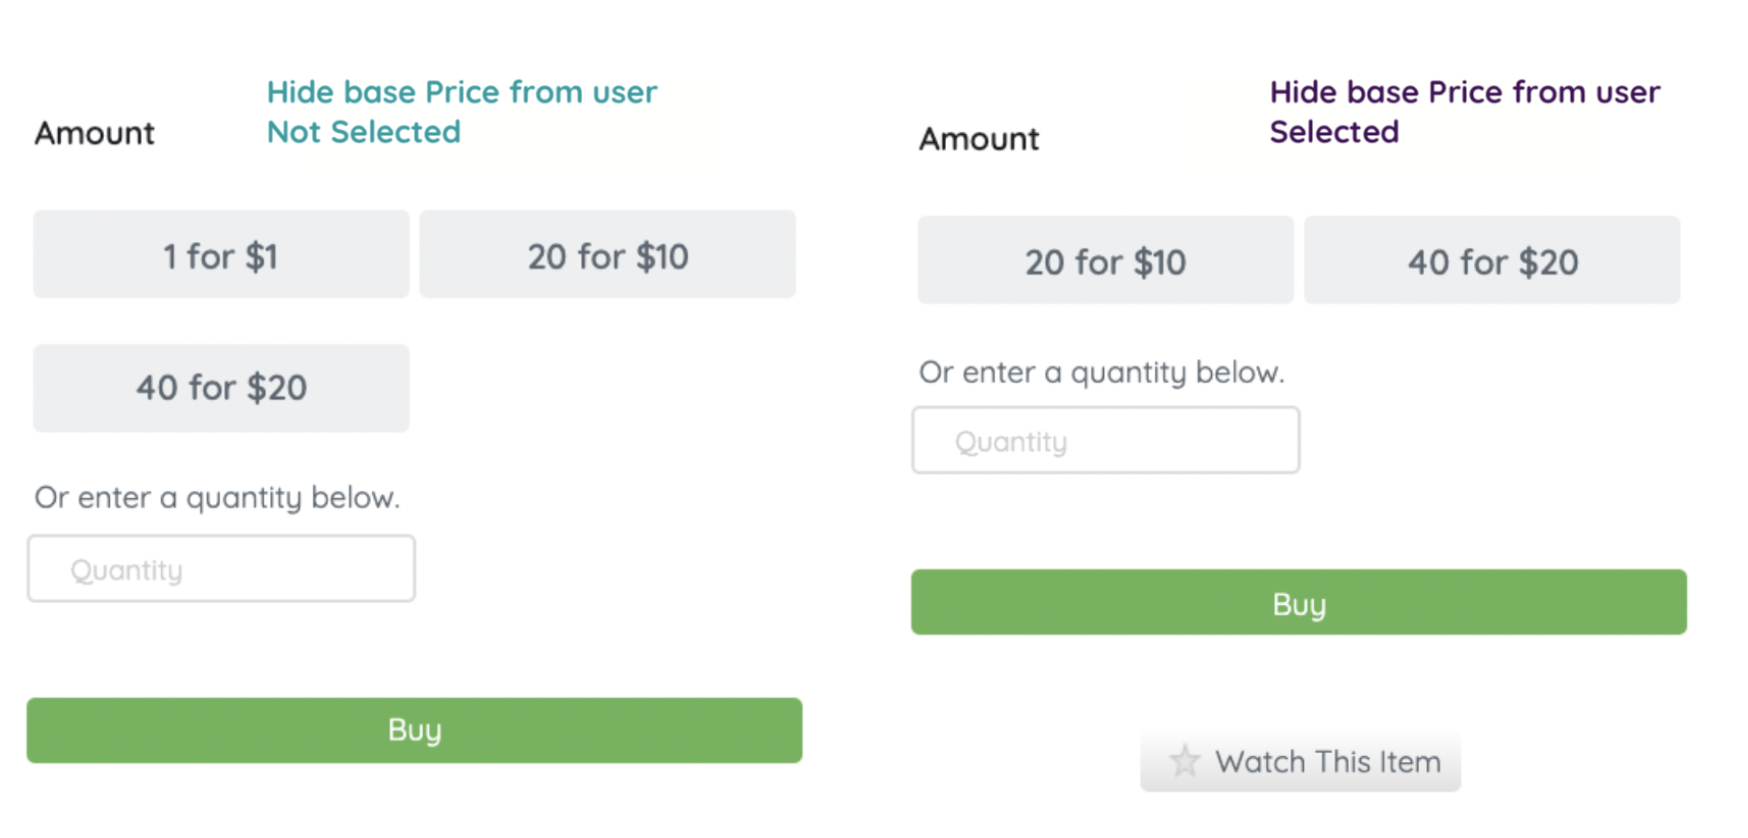1748x838 pixels.
Task: Focus the Quantity field in the purple Selected panel
Action: 1105,440
